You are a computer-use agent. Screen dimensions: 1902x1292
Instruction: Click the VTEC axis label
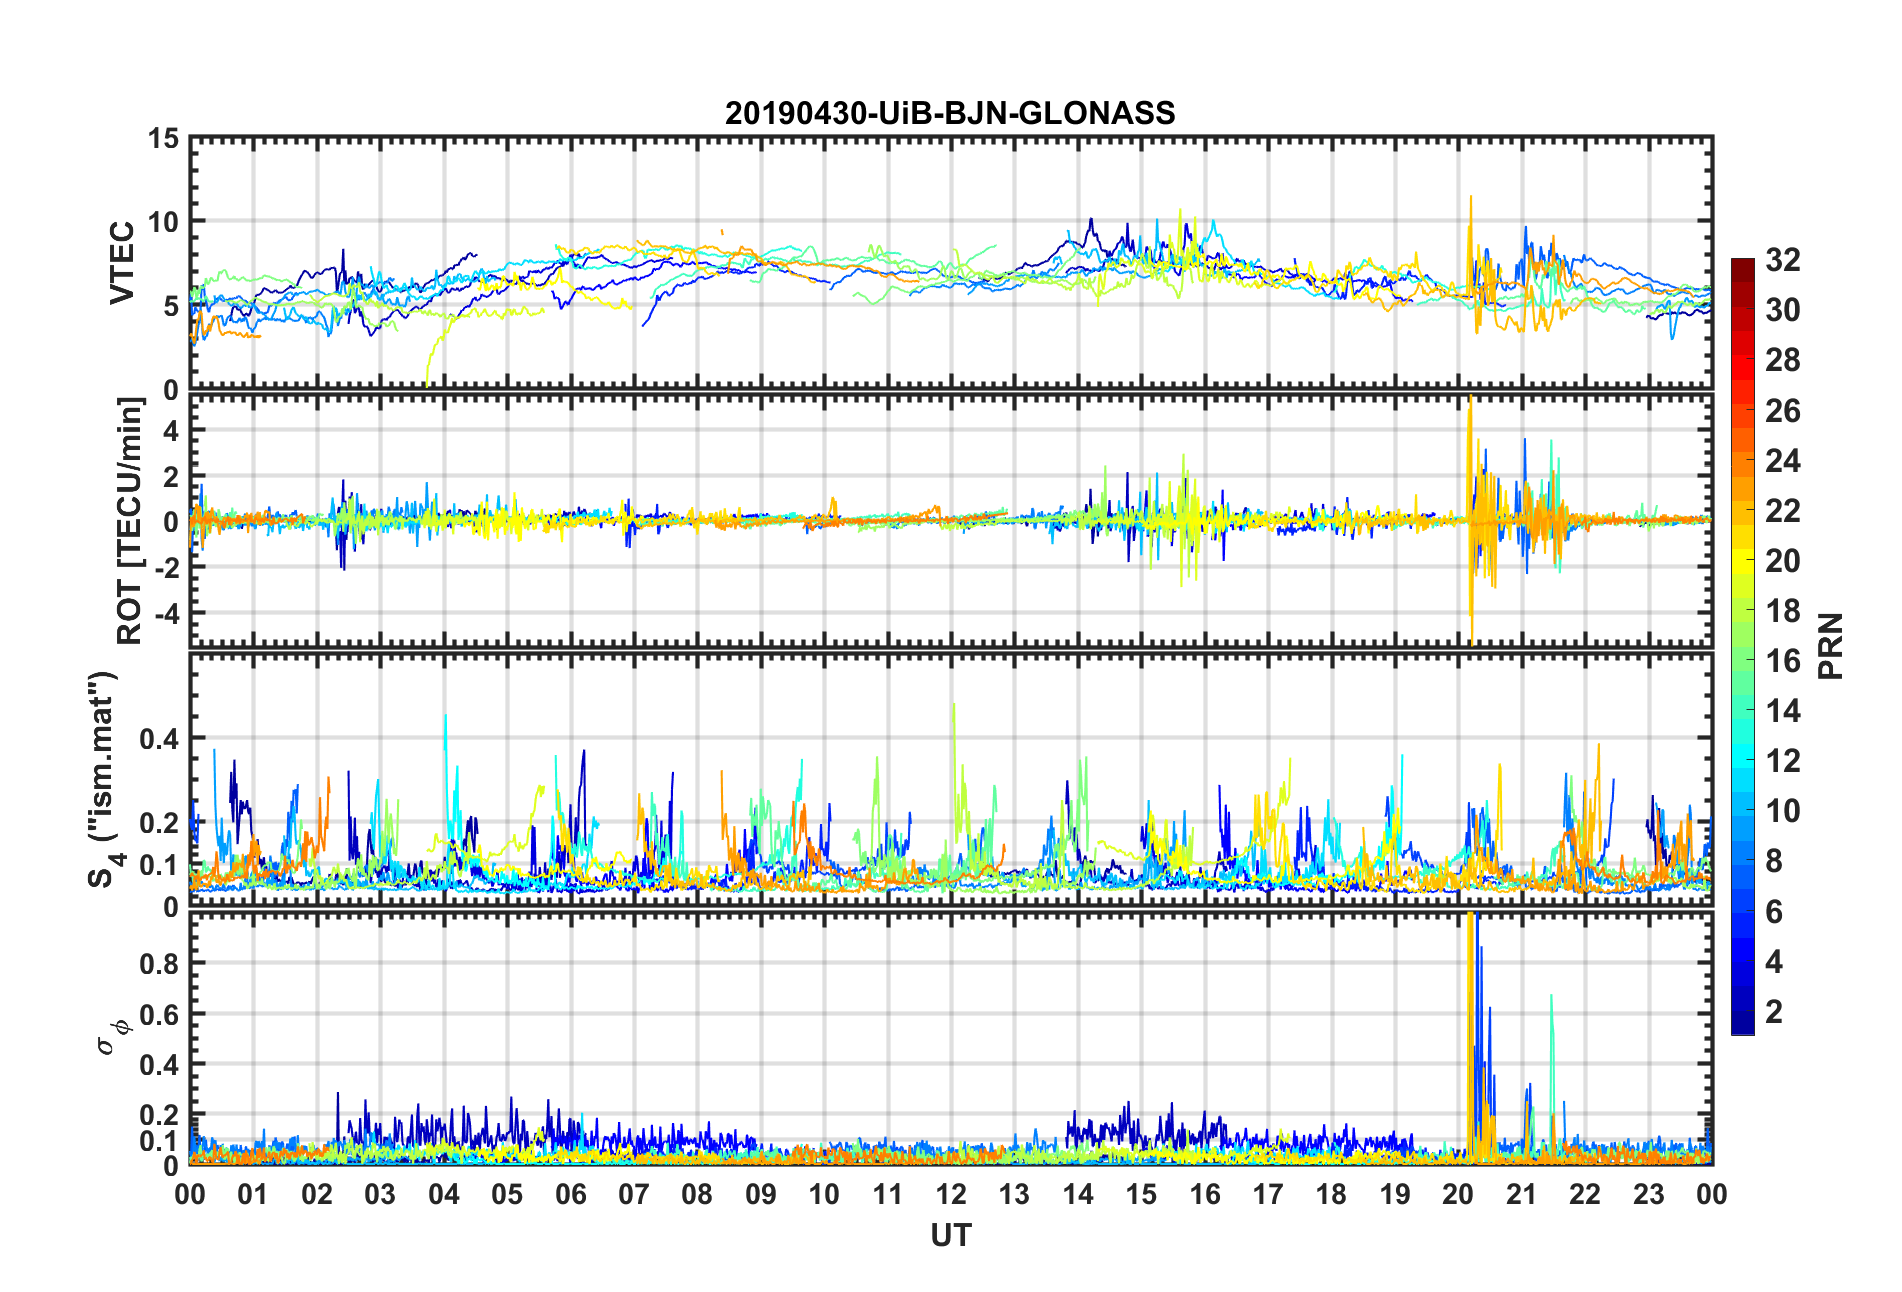pos(122,263)
